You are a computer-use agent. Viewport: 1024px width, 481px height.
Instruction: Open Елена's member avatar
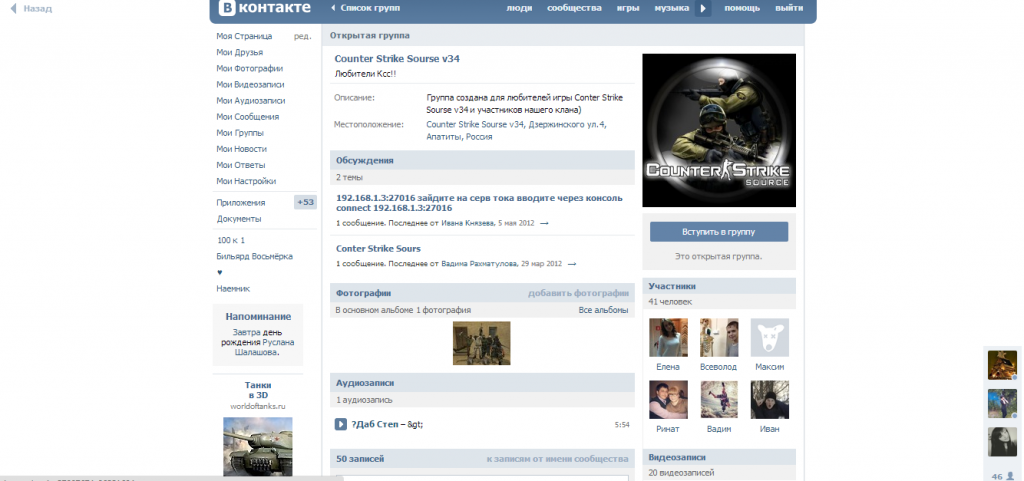point(668,338)
